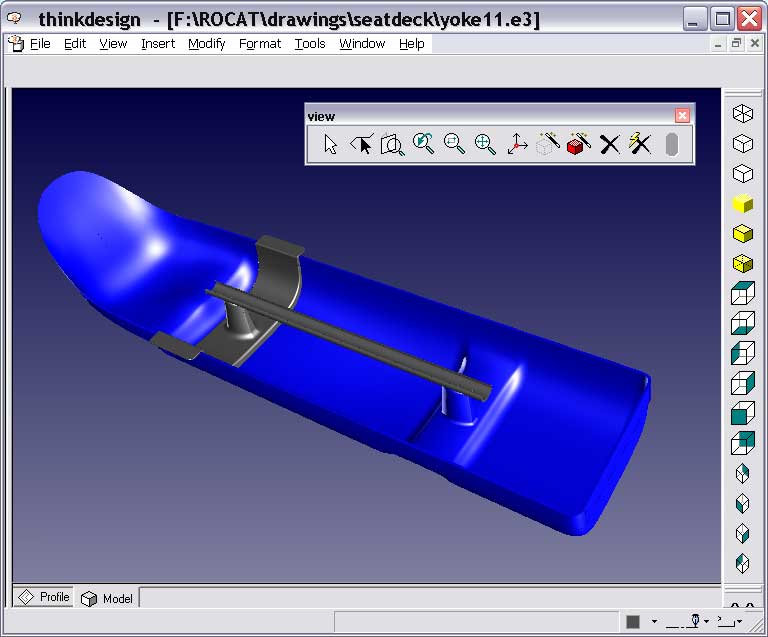The image size is (768, 637).
Task: Choose the first yellow shaded cube display mode
Action: coord(742,204)
